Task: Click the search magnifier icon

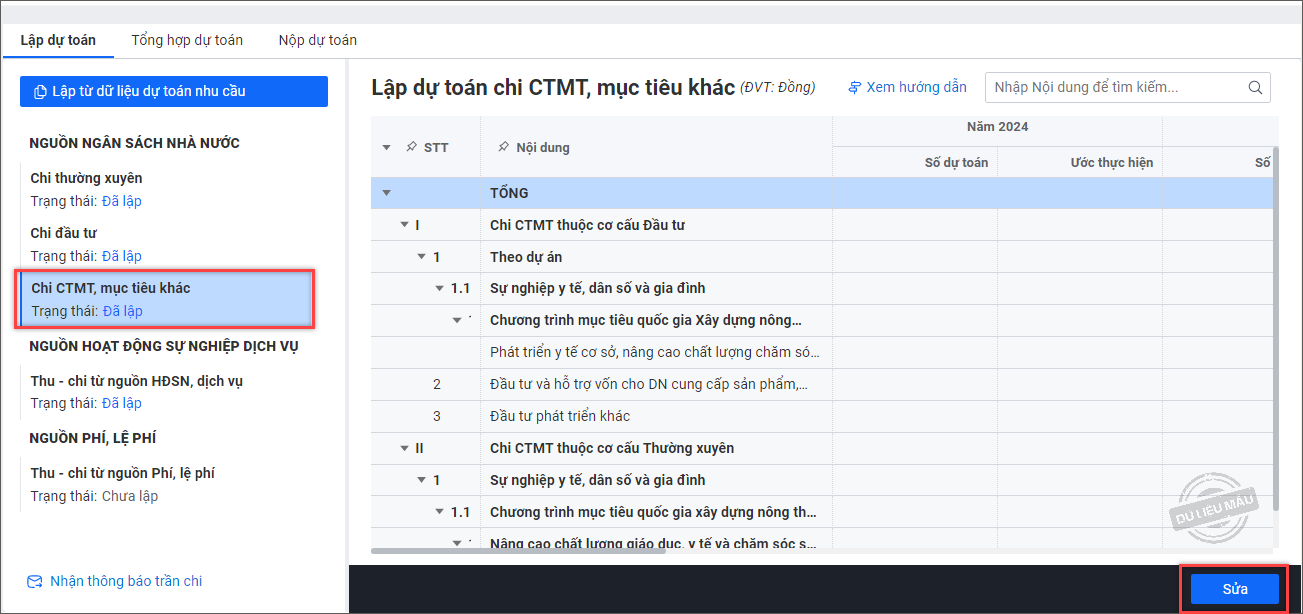Action: (1255, 87)
